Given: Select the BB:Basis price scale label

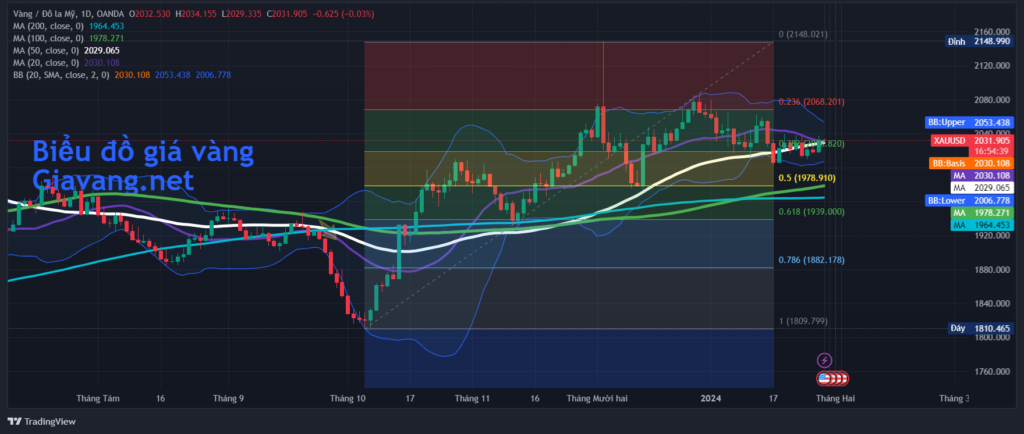Looking at the screenshot, I should [949, 163].
